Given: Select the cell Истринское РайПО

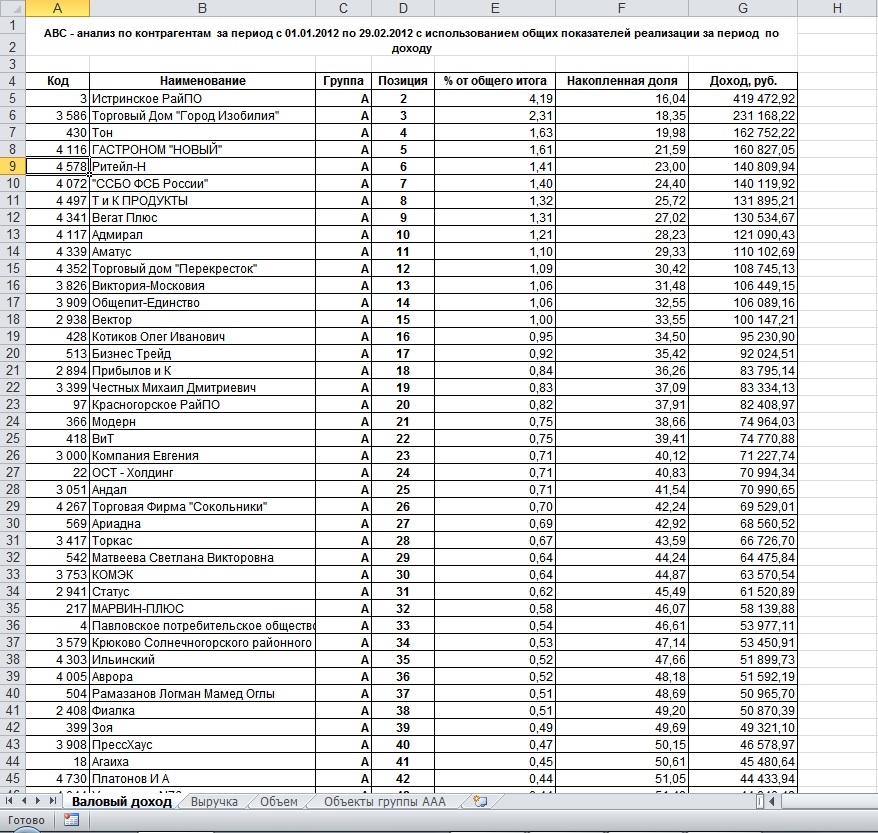Looking at the screenshot, I should click(202, 99).
